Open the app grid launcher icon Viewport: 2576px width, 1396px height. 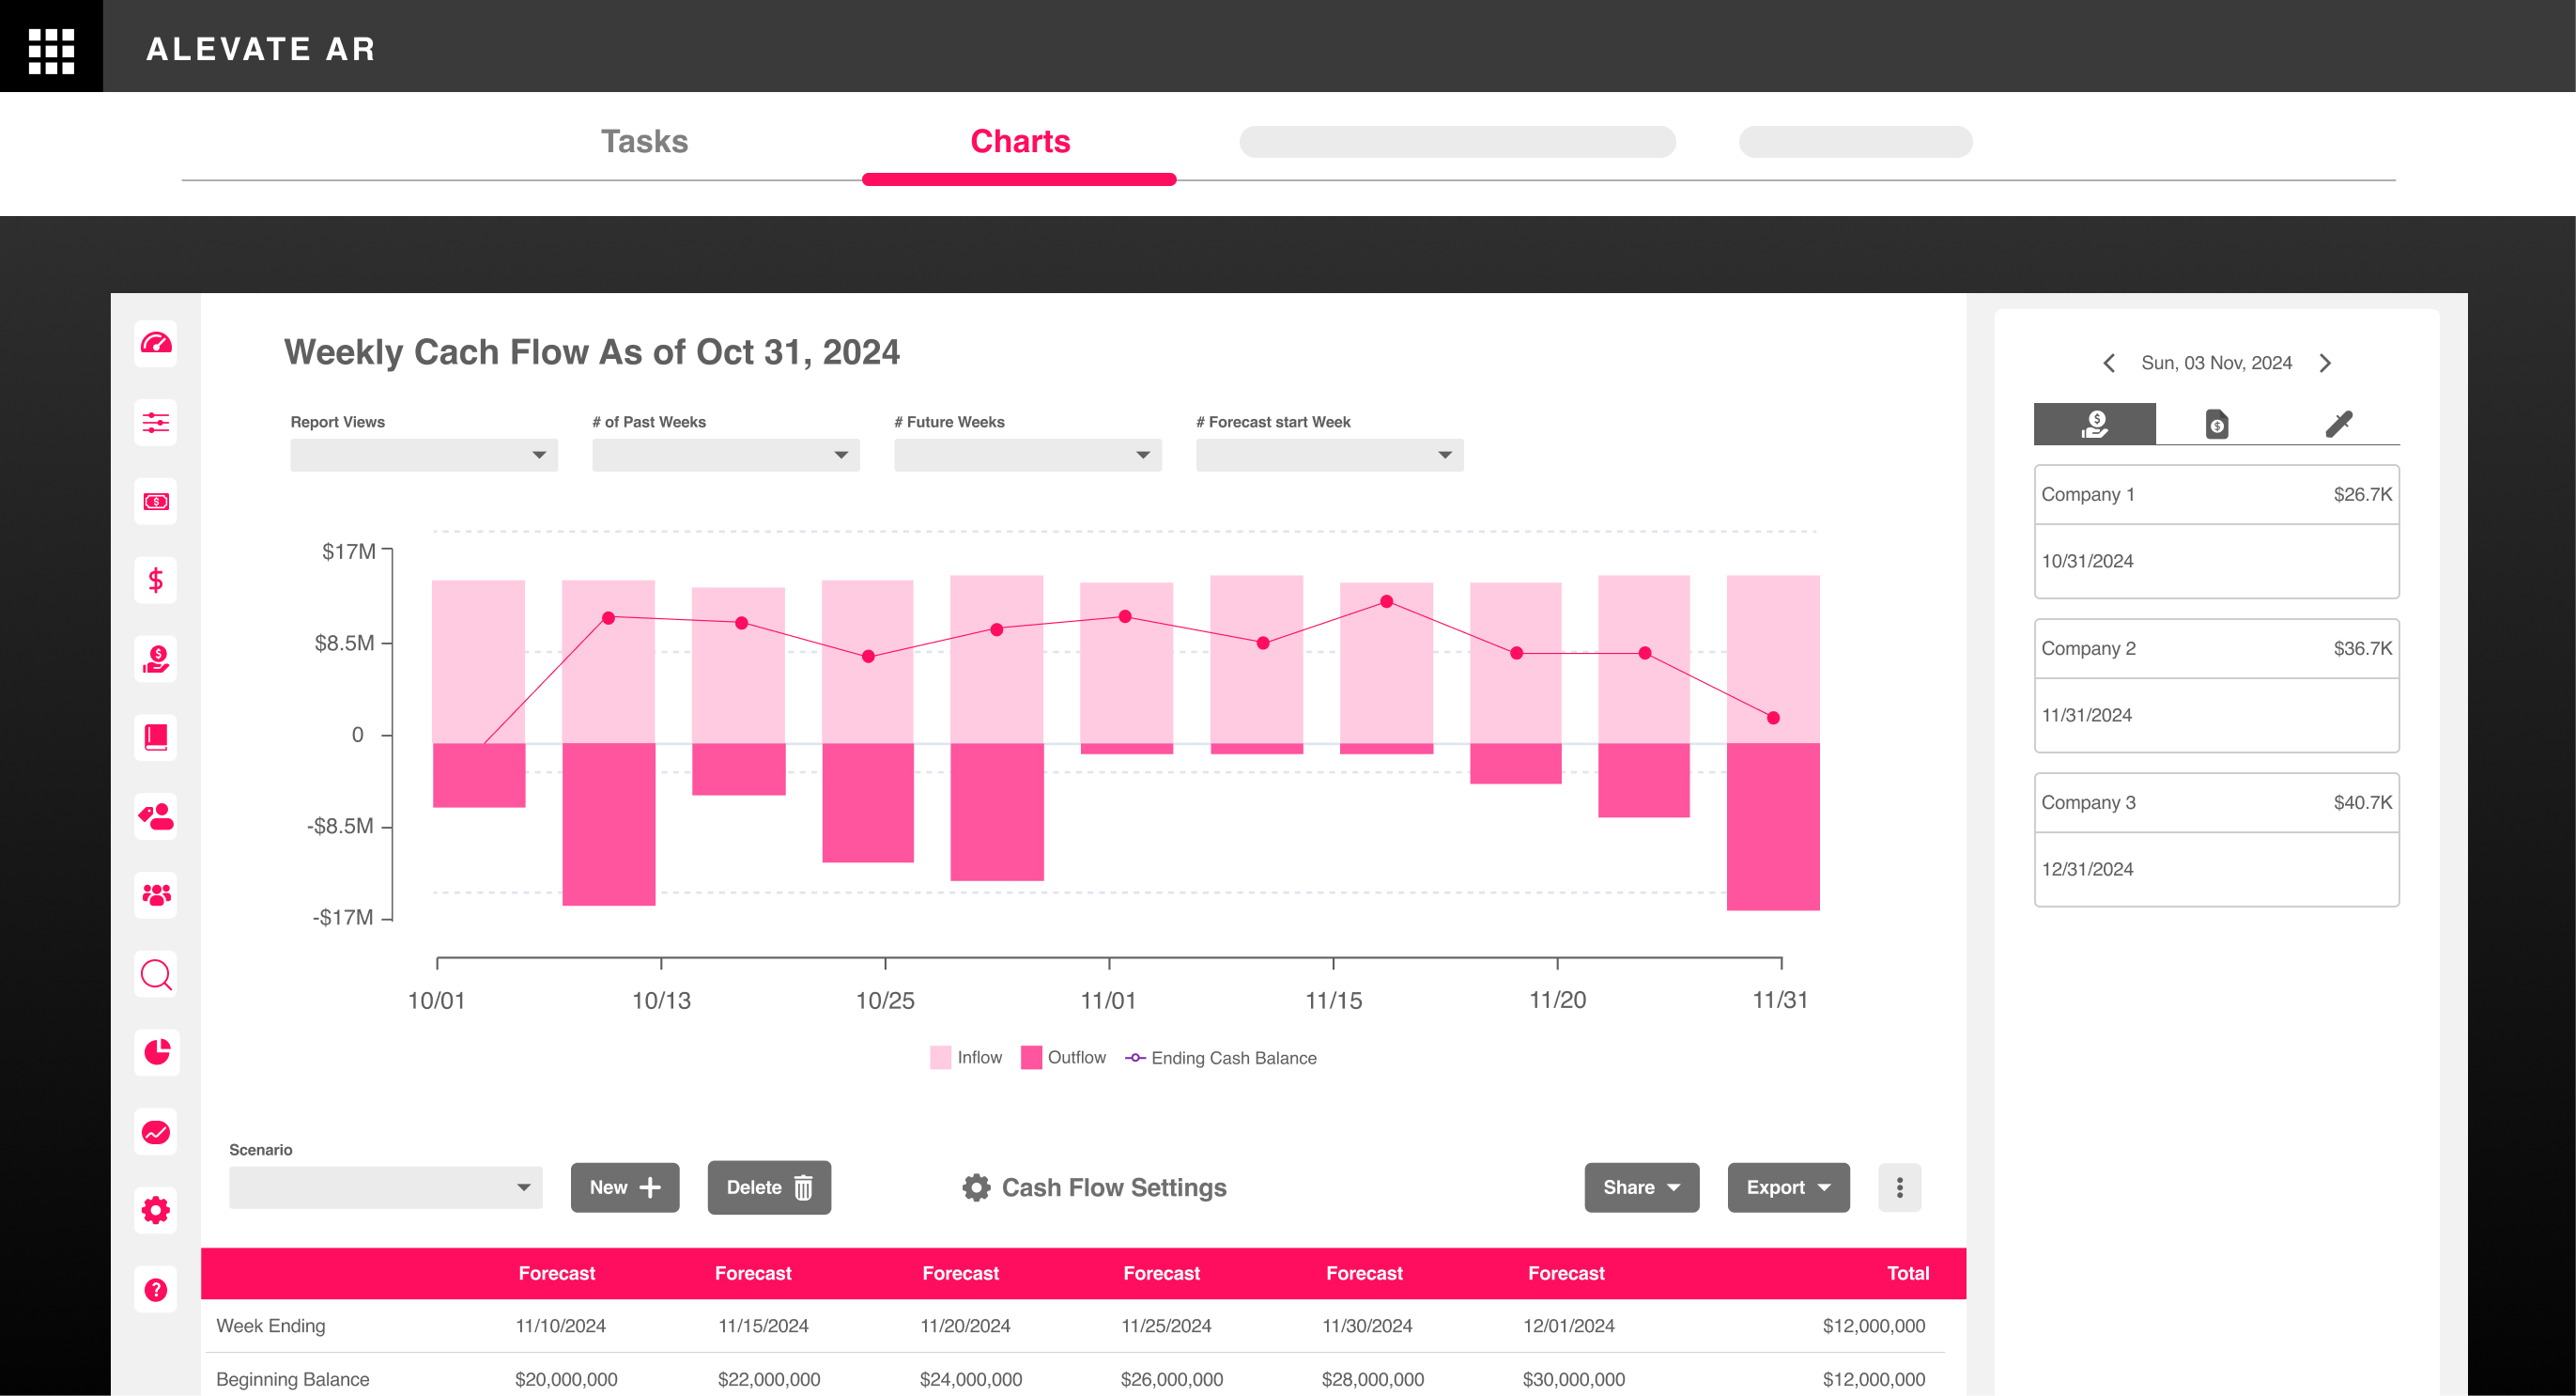point(51,49)
